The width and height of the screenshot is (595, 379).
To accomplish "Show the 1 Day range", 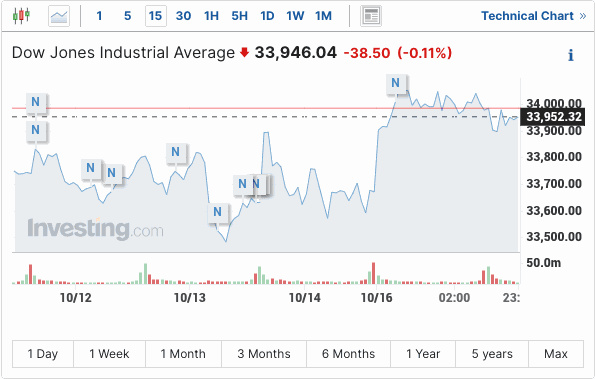I will (x=43, y=354).
